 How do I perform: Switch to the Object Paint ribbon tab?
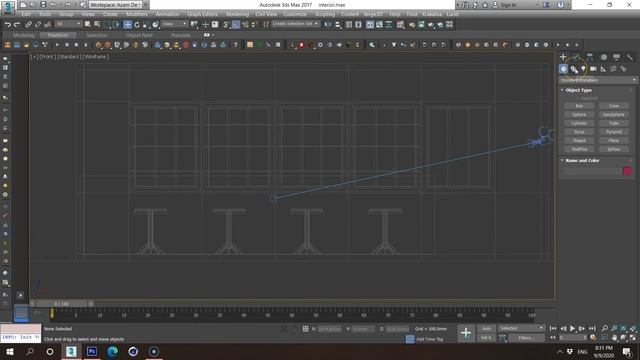pyautogui.click(x=139, y=36)
